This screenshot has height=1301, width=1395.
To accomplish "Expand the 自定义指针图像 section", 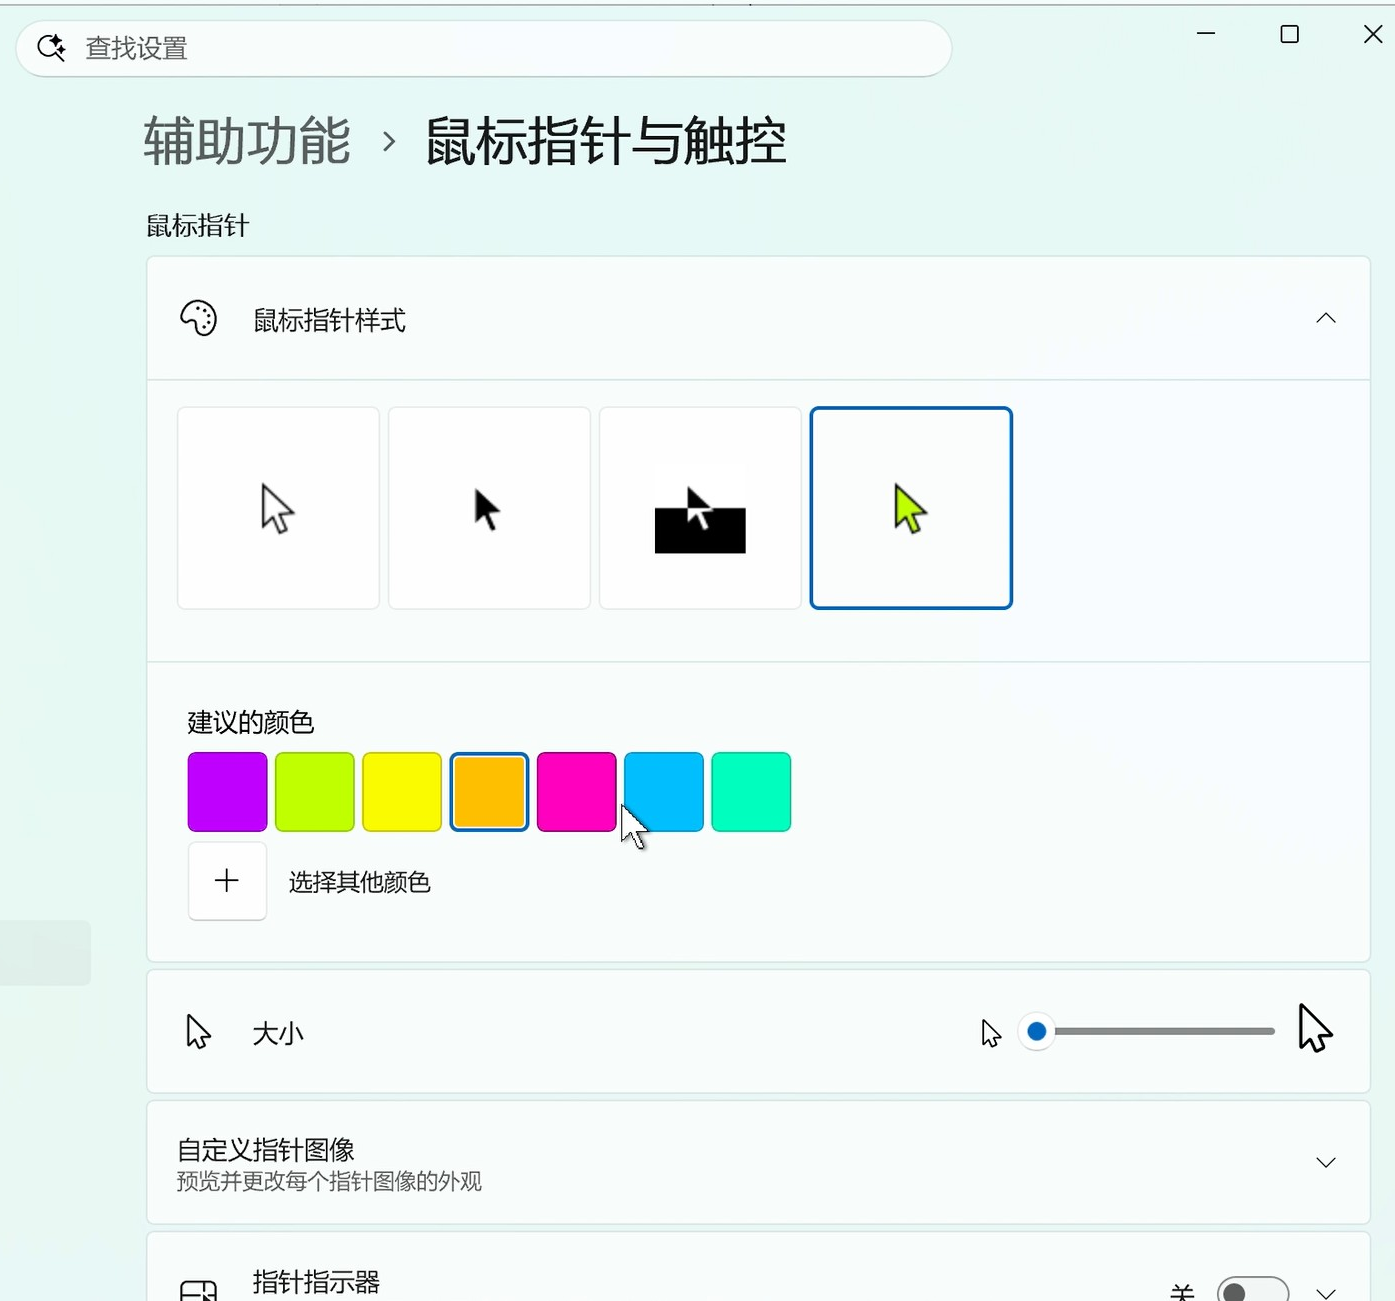I will (x=1326, y=1162).
